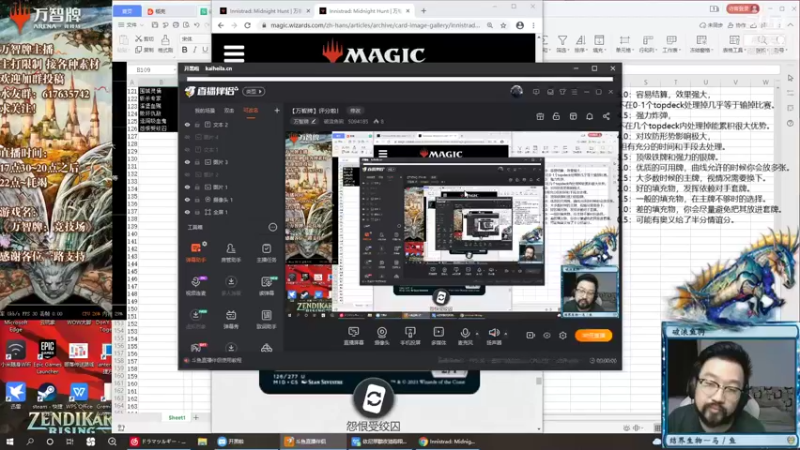The image size is (800, 450).
Task: Open the 首页 tab in WPS window
Action: (127, 11)
